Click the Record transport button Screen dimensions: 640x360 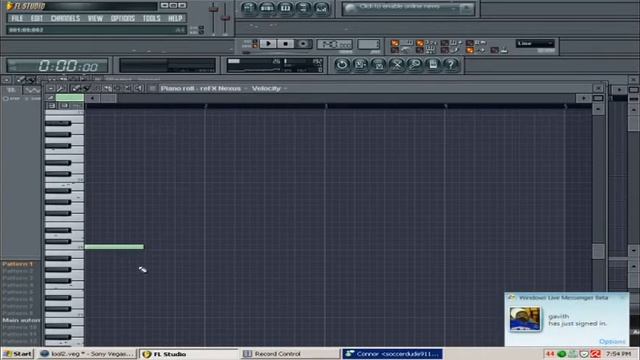(303, 44)
